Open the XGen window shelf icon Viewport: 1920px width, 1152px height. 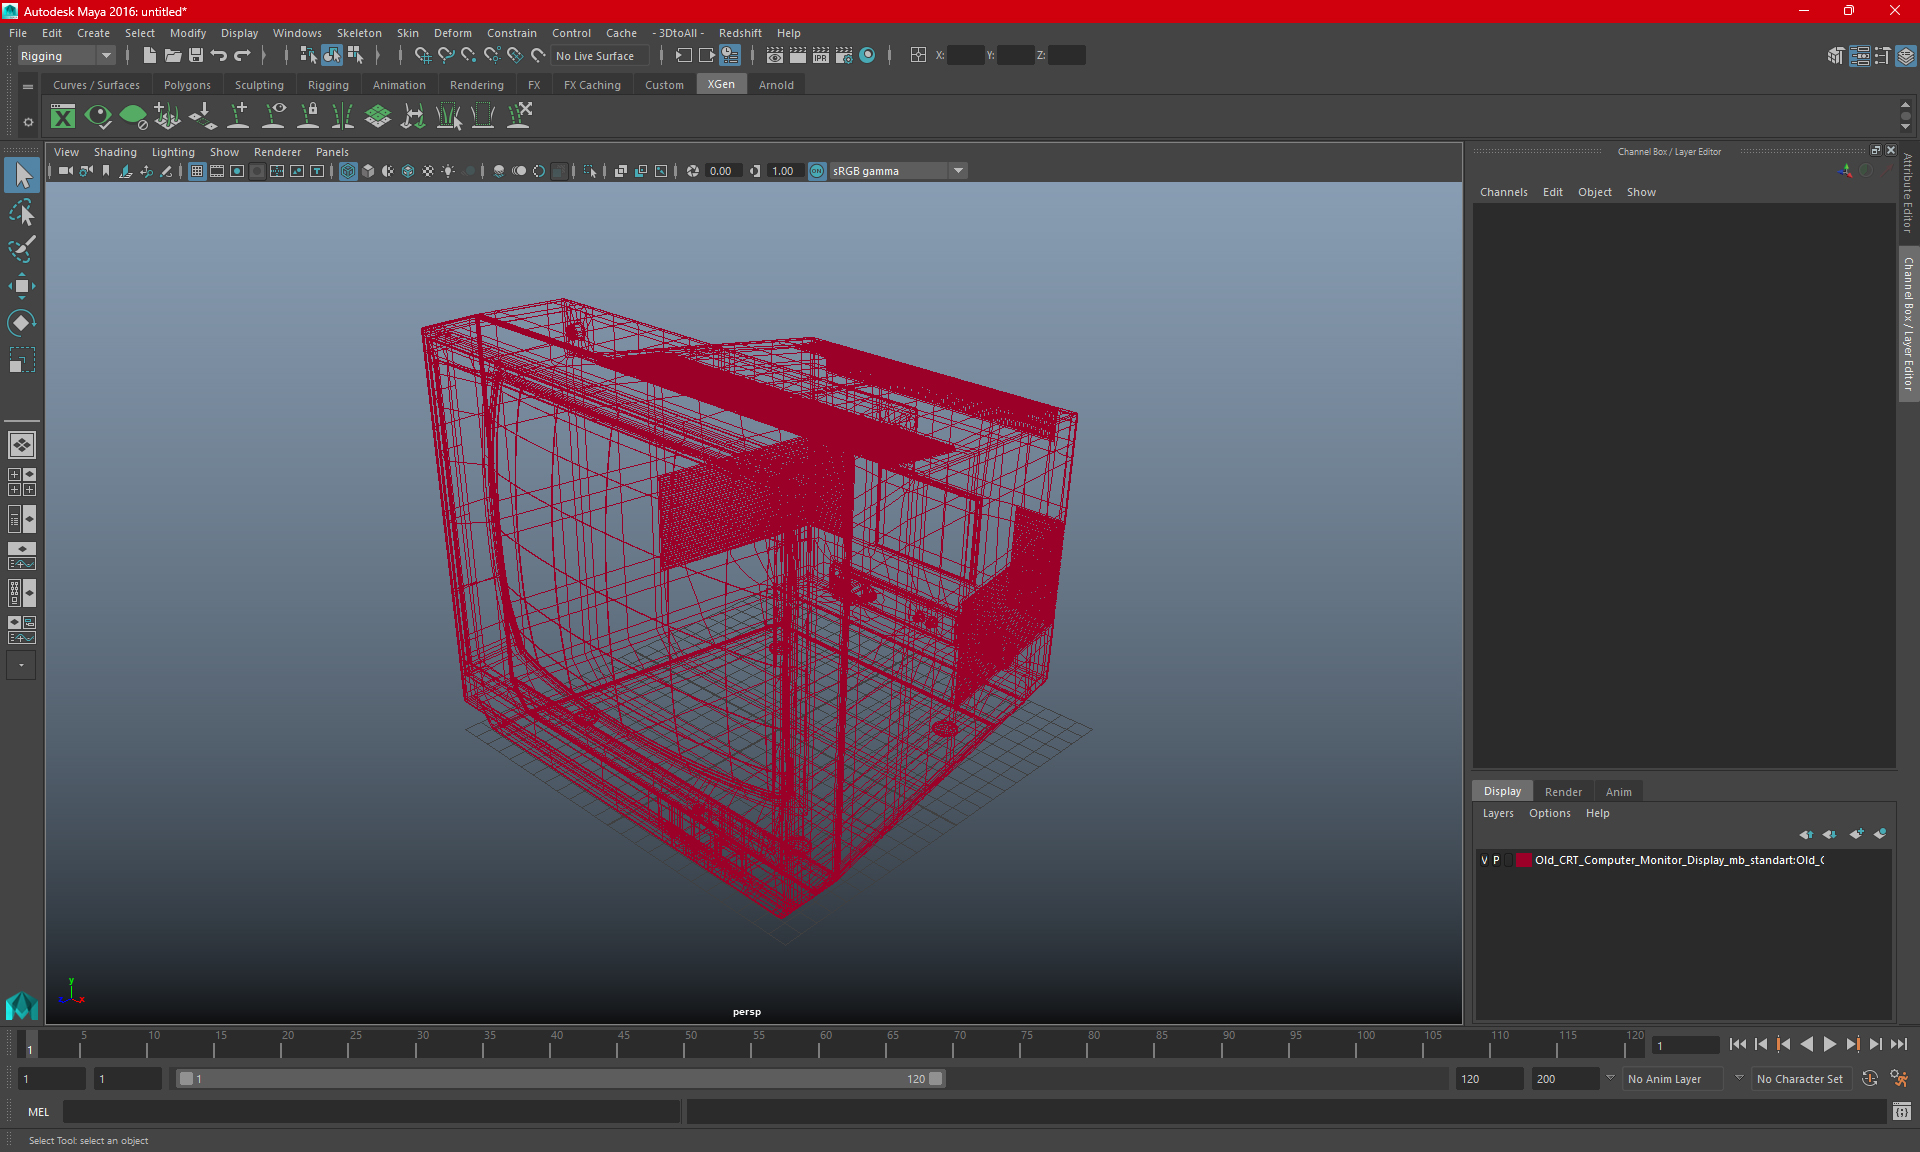point(63,117)
